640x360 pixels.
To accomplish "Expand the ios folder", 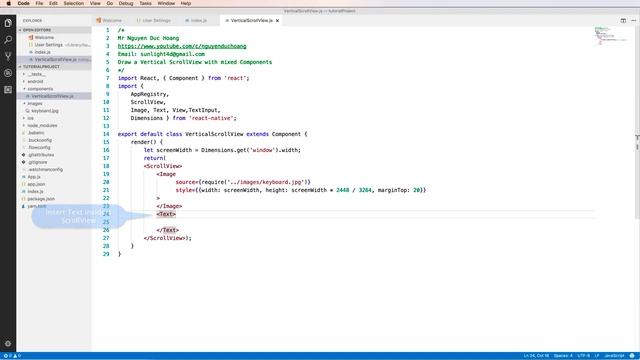I will (31, 118).
